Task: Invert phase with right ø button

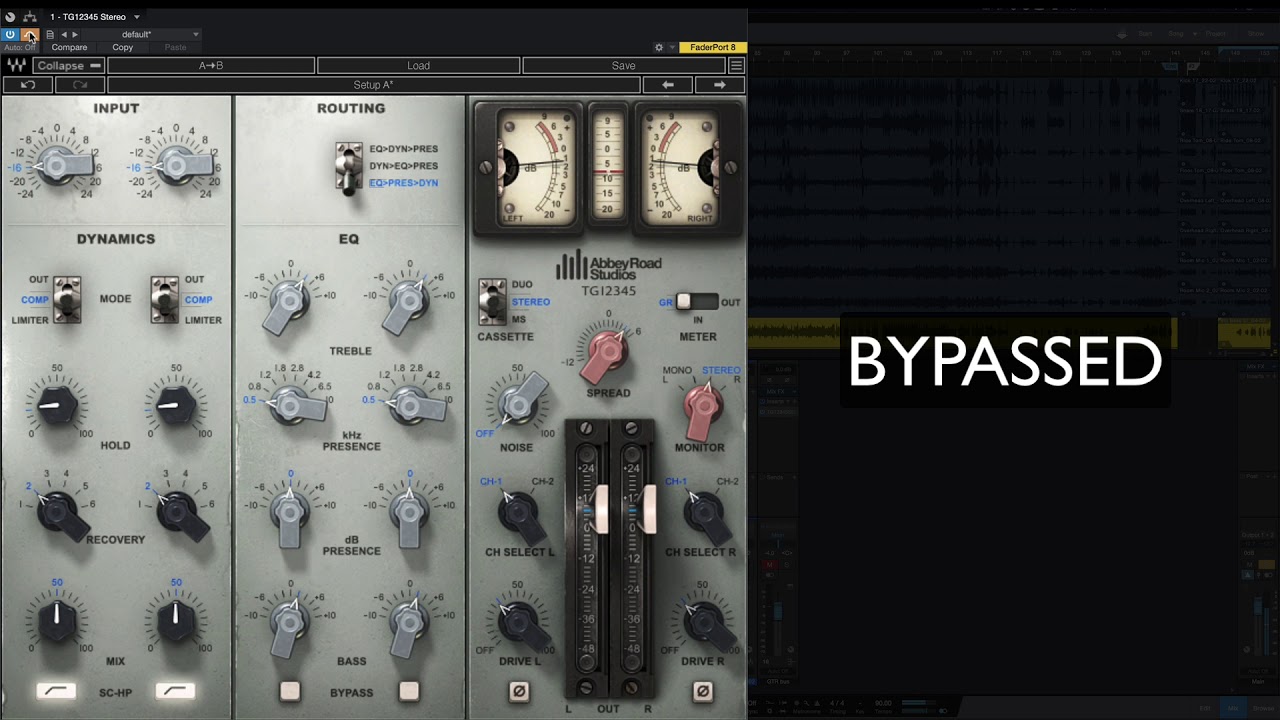Action: 702,691
